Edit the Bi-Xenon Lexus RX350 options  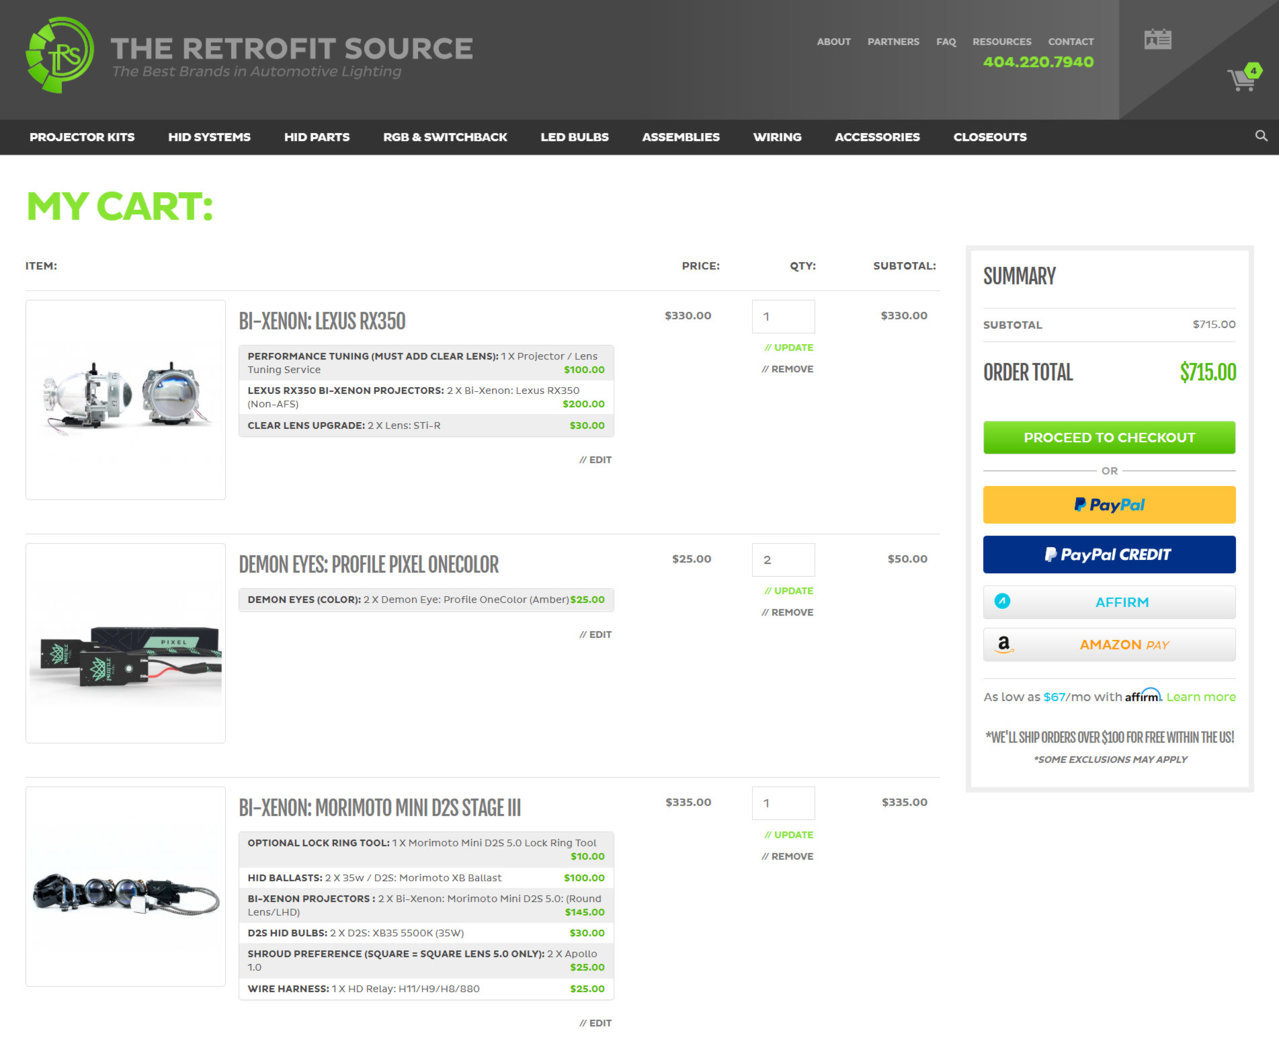click(x=595, y=460)
